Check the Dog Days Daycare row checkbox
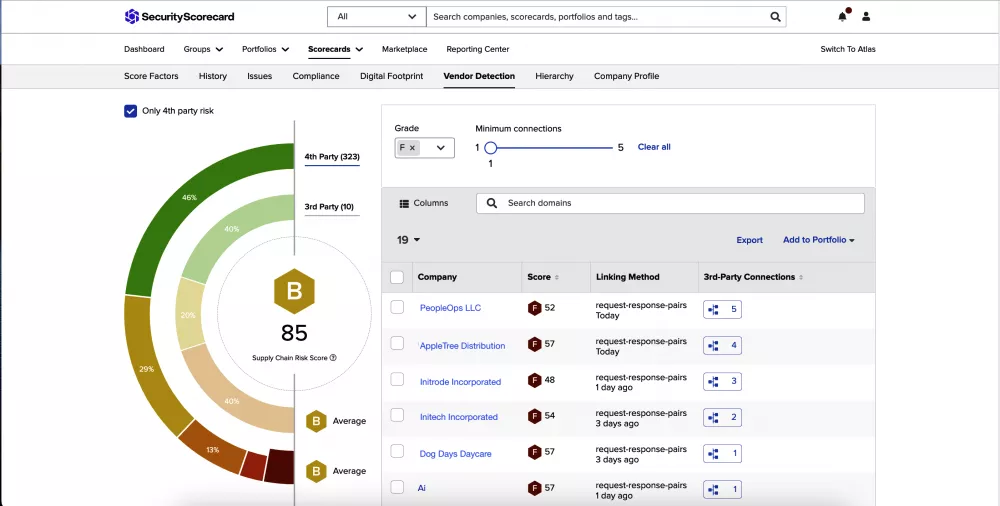1000x506 pixels. (397, 451)
